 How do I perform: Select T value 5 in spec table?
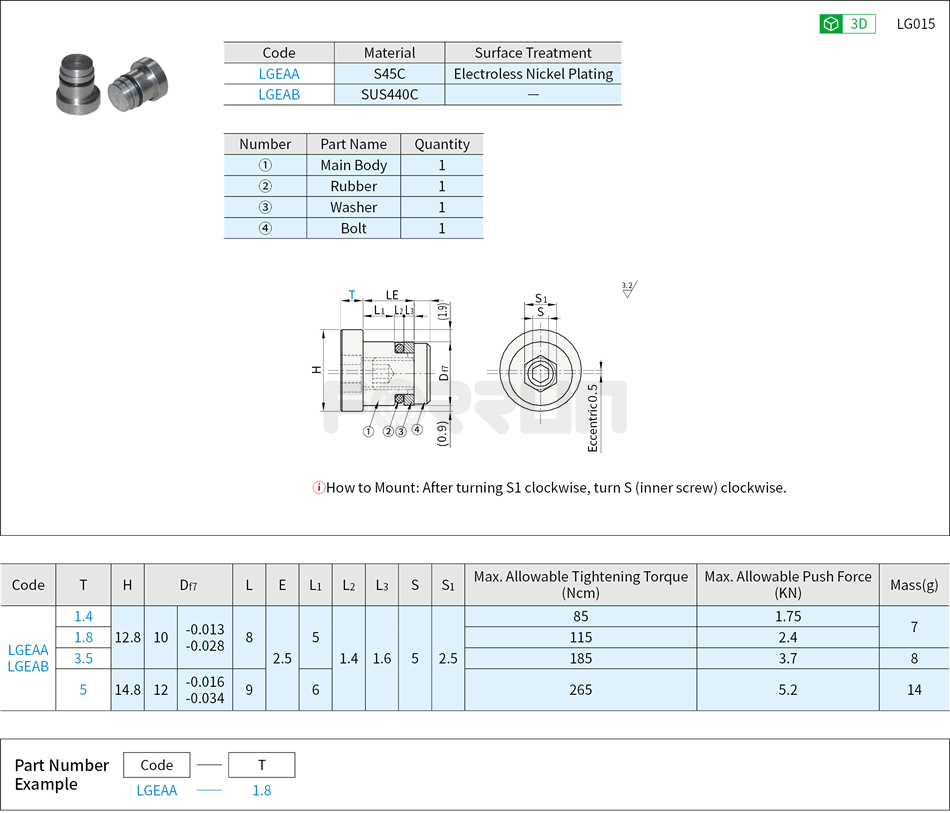tap(83, 690)
